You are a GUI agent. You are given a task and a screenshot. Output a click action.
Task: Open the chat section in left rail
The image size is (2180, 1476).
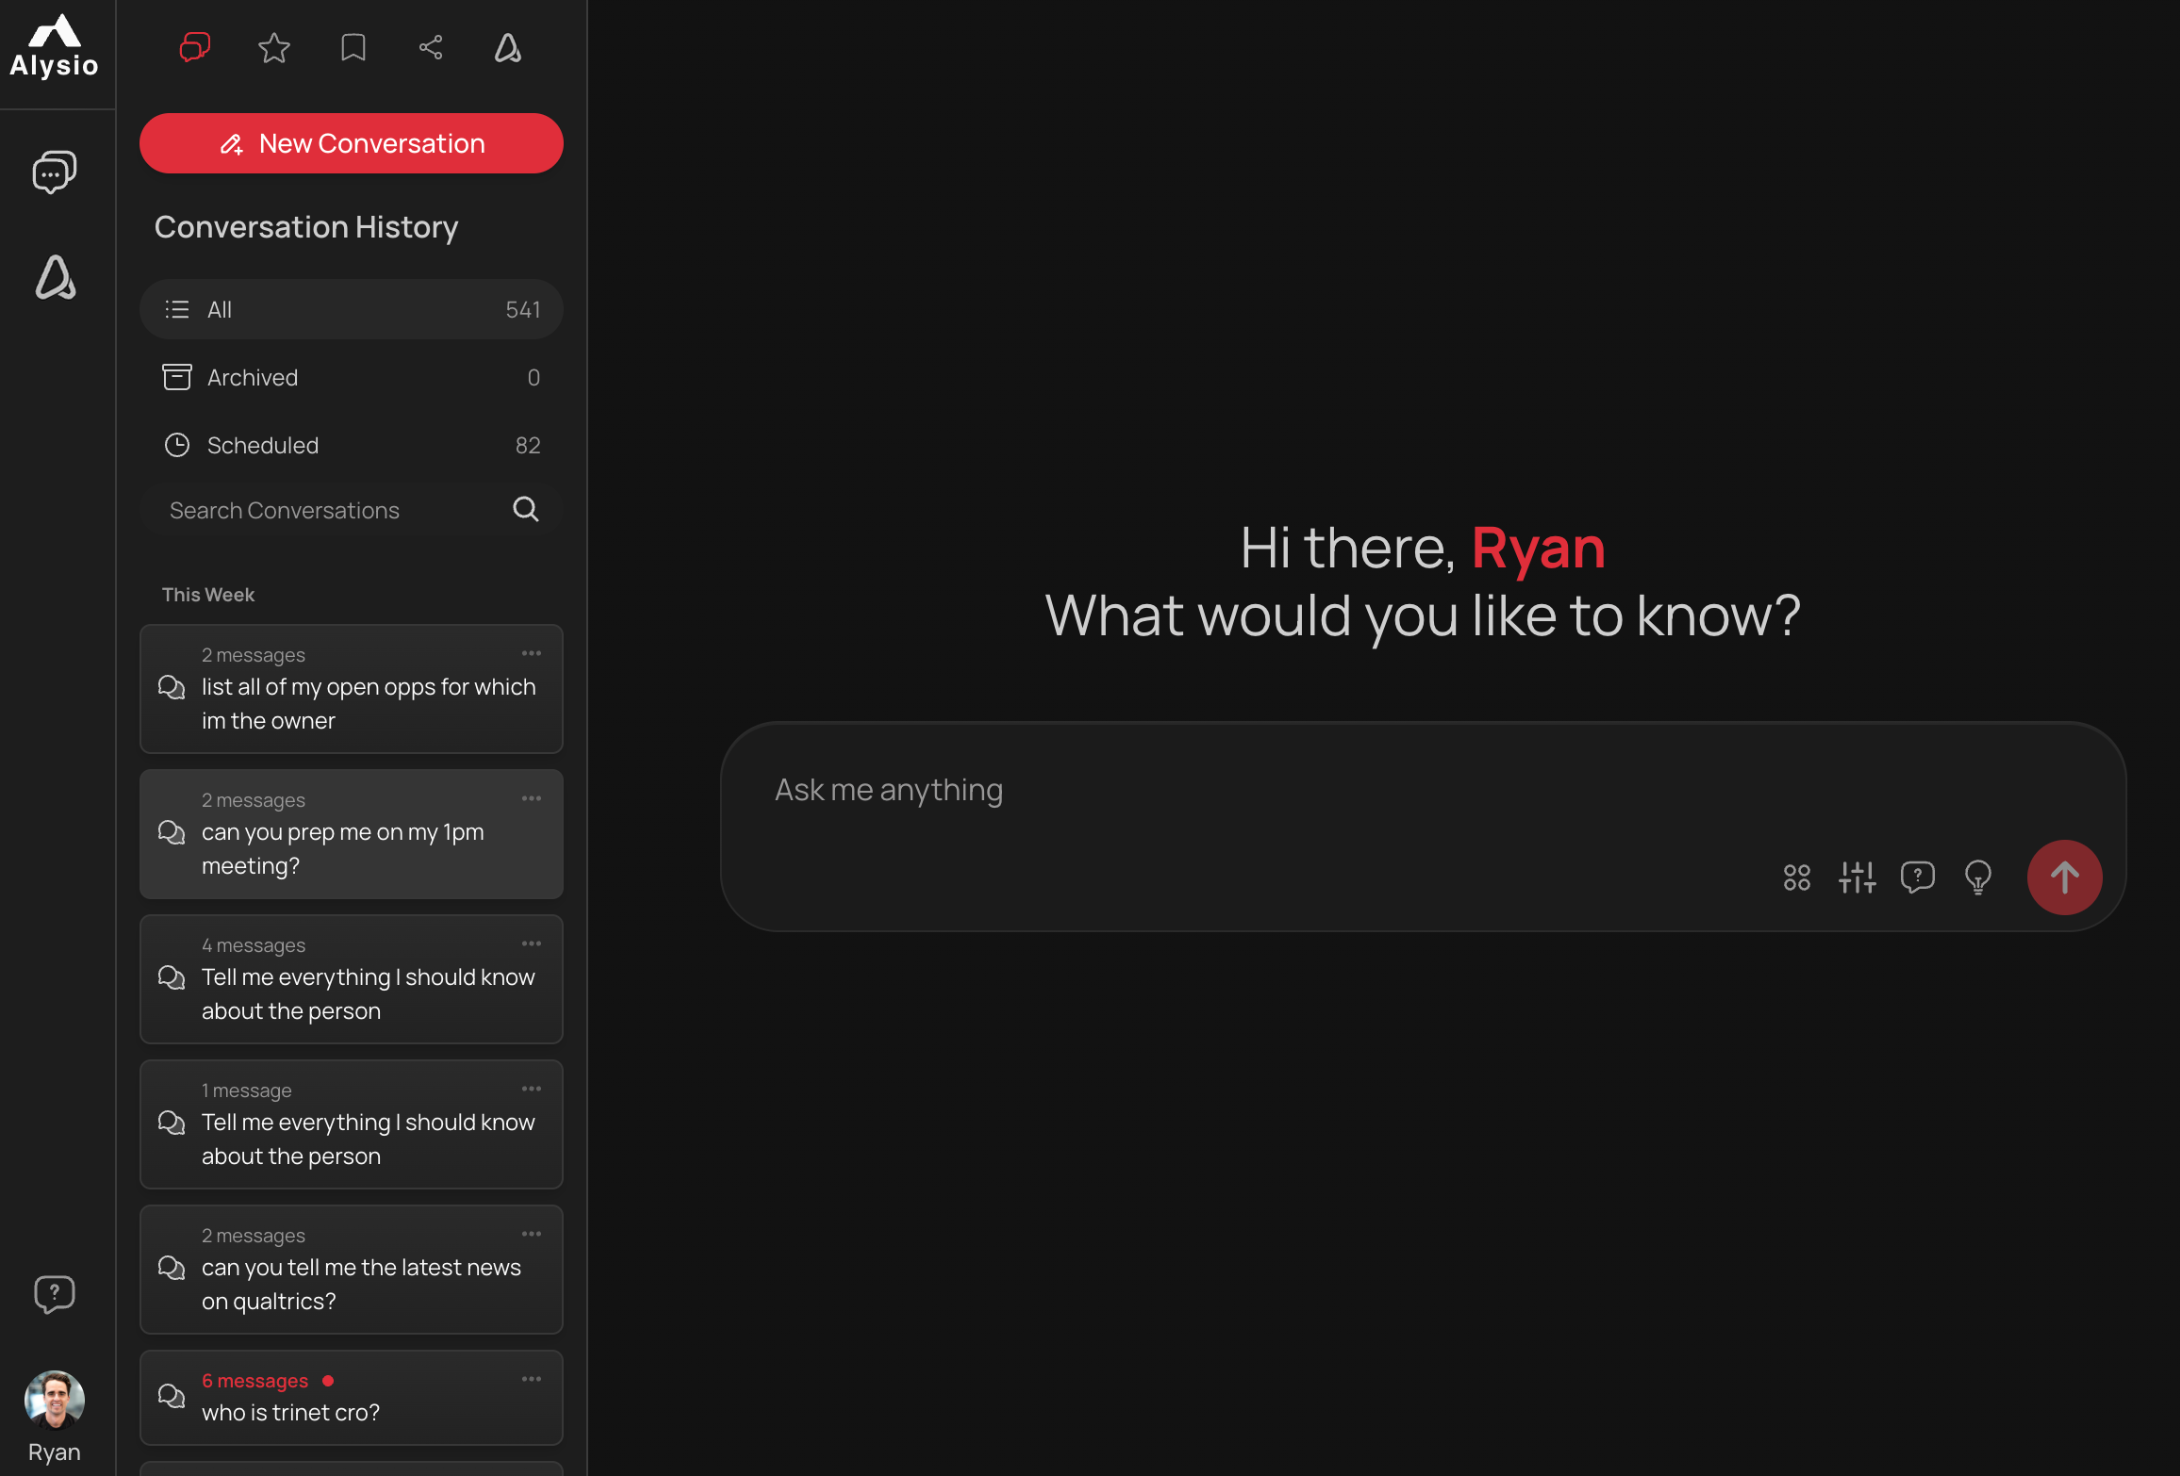pyautogui.click(x=54, y=172)
